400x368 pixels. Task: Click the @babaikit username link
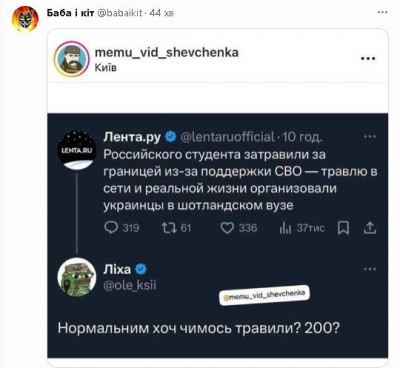point(119,13)
